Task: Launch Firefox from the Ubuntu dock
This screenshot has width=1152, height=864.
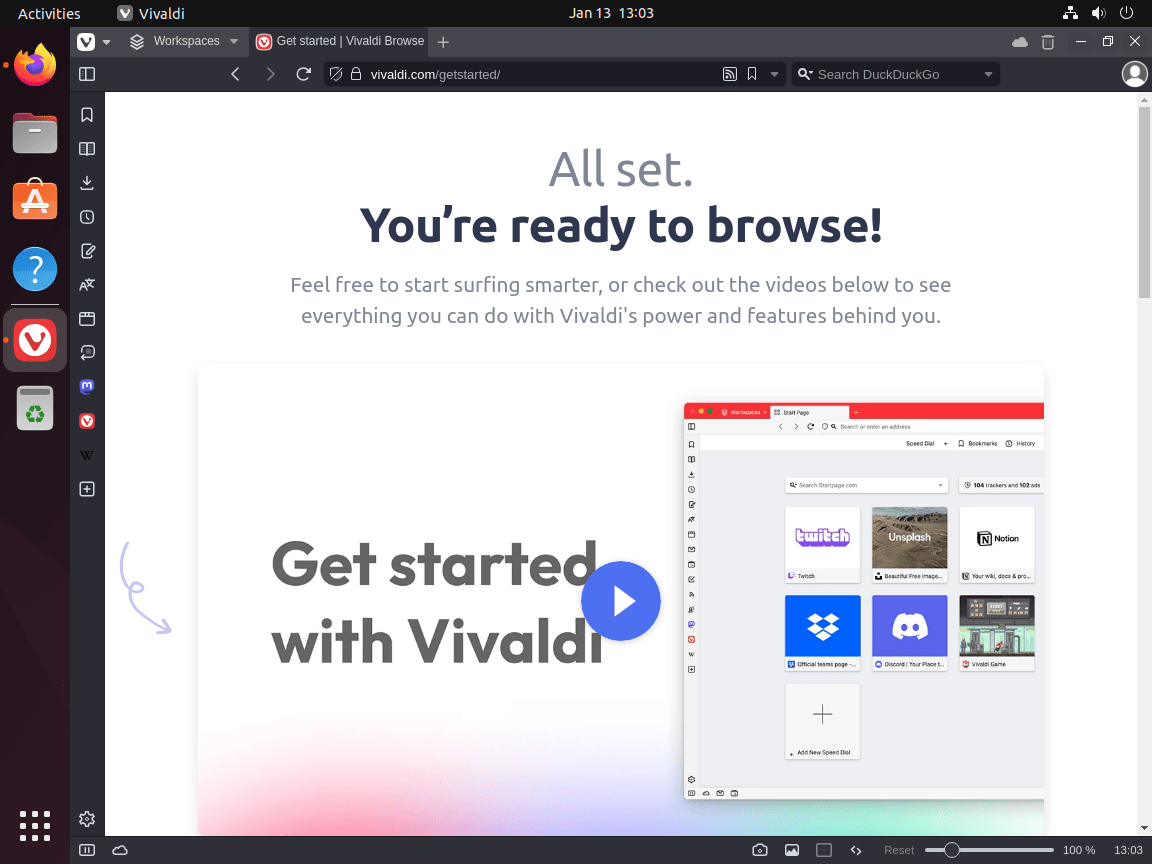Action: (x=34, y=64)
